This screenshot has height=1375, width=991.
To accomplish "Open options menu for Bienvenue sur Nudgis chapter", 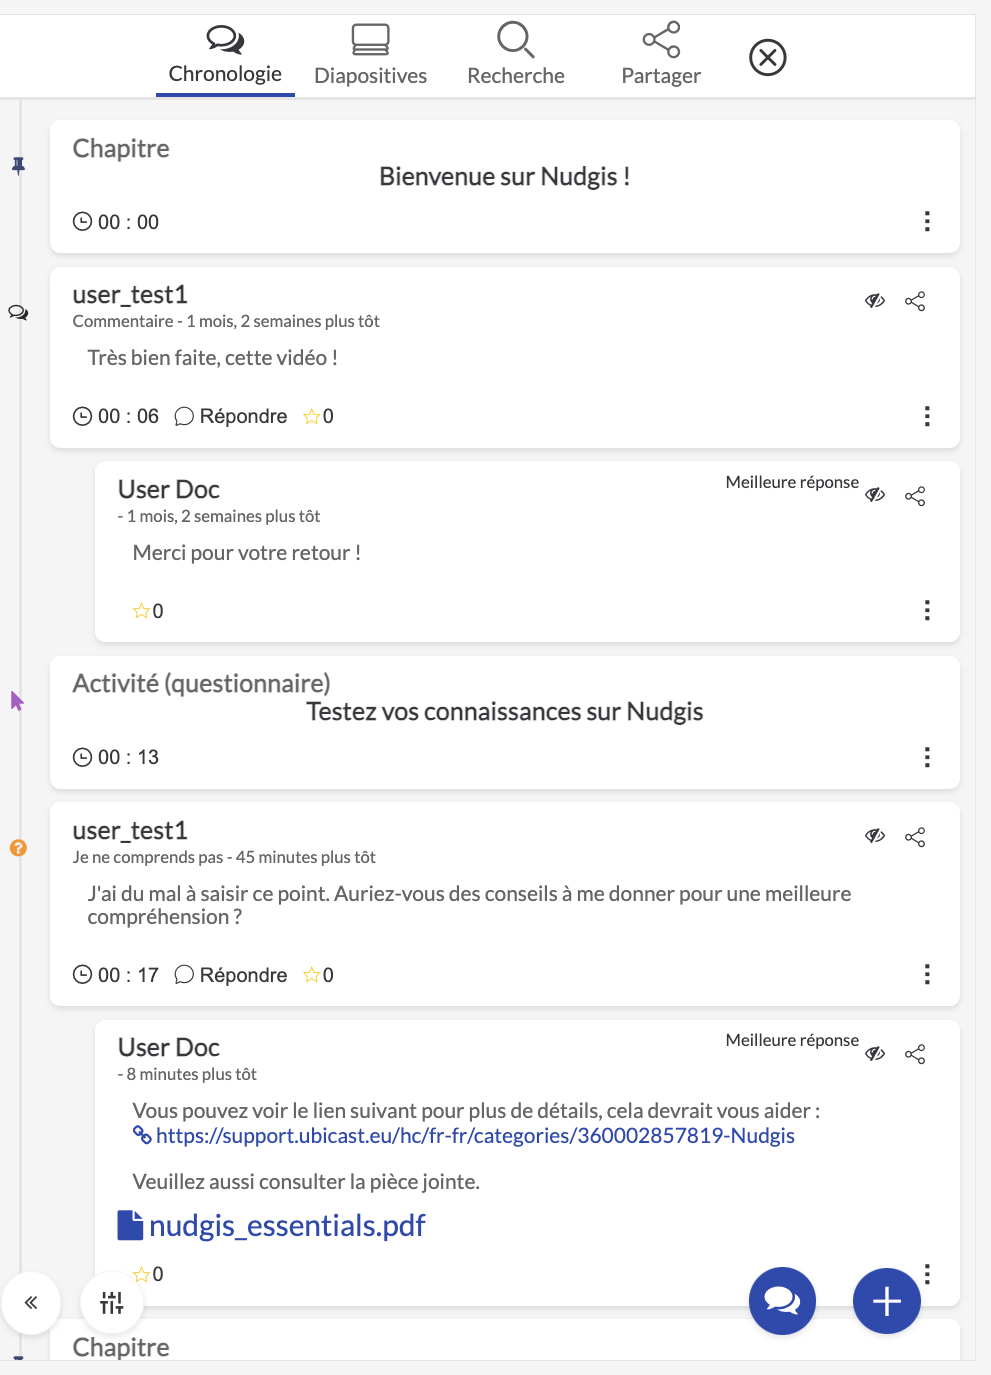I will tap(927, 221).
